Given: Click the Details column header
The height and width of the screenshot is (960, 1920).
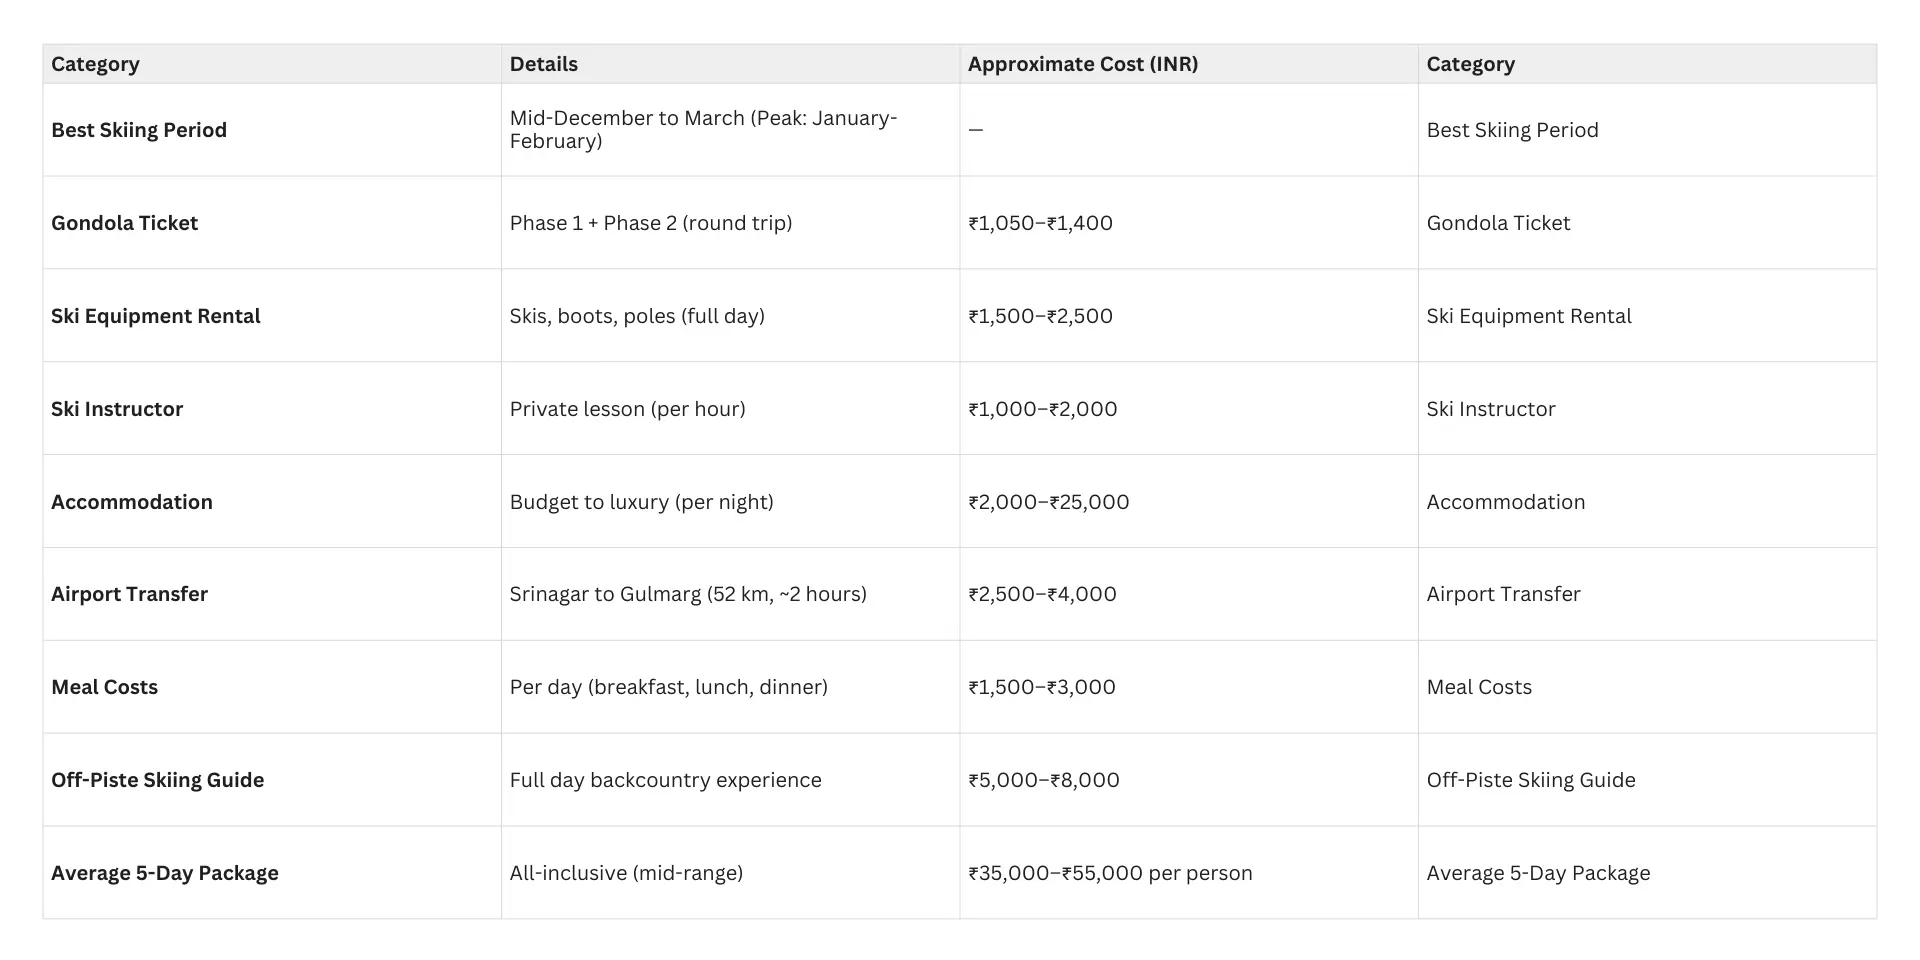Looking at the screenshot, I should pyautogui.click(x=543, y=64).
